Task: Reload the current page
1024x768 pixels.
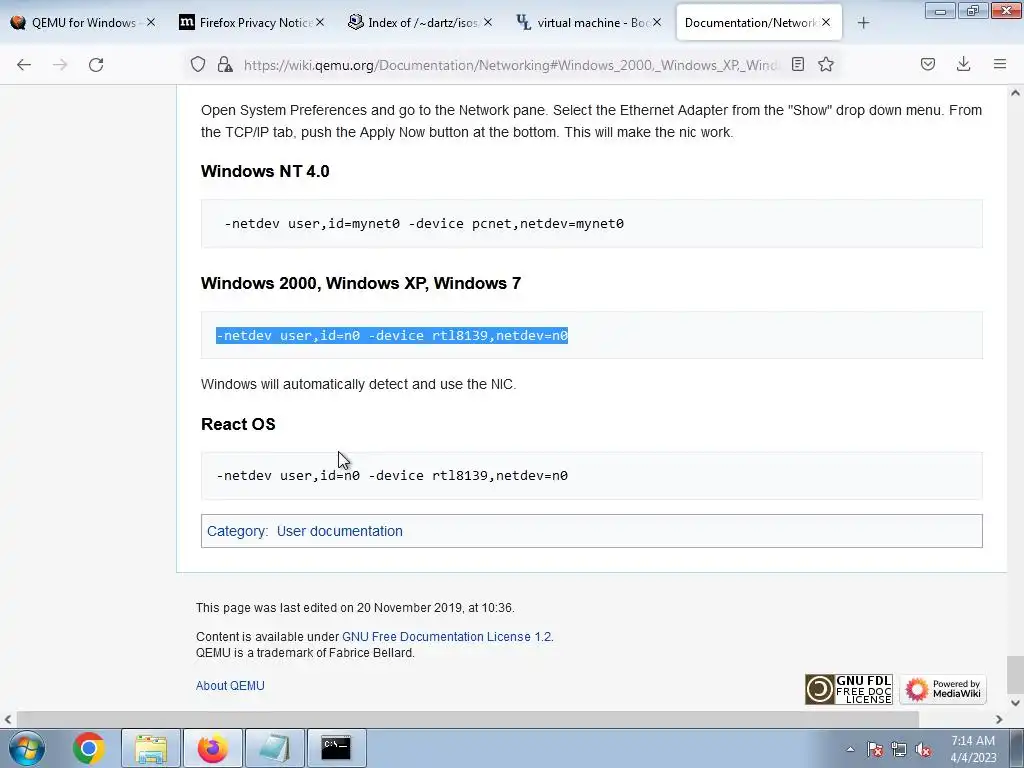Action: coord(96,65)
